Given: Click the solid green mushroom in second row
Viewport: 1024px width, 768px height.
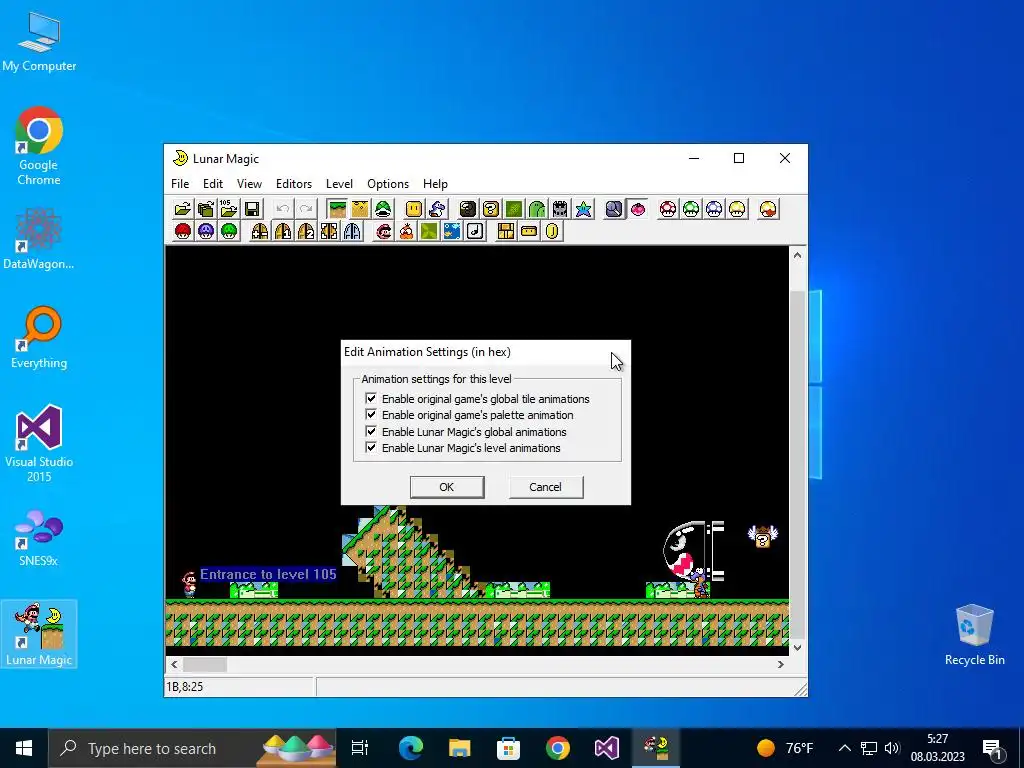Looking at the screenshot, I should [x=229, y=231].
